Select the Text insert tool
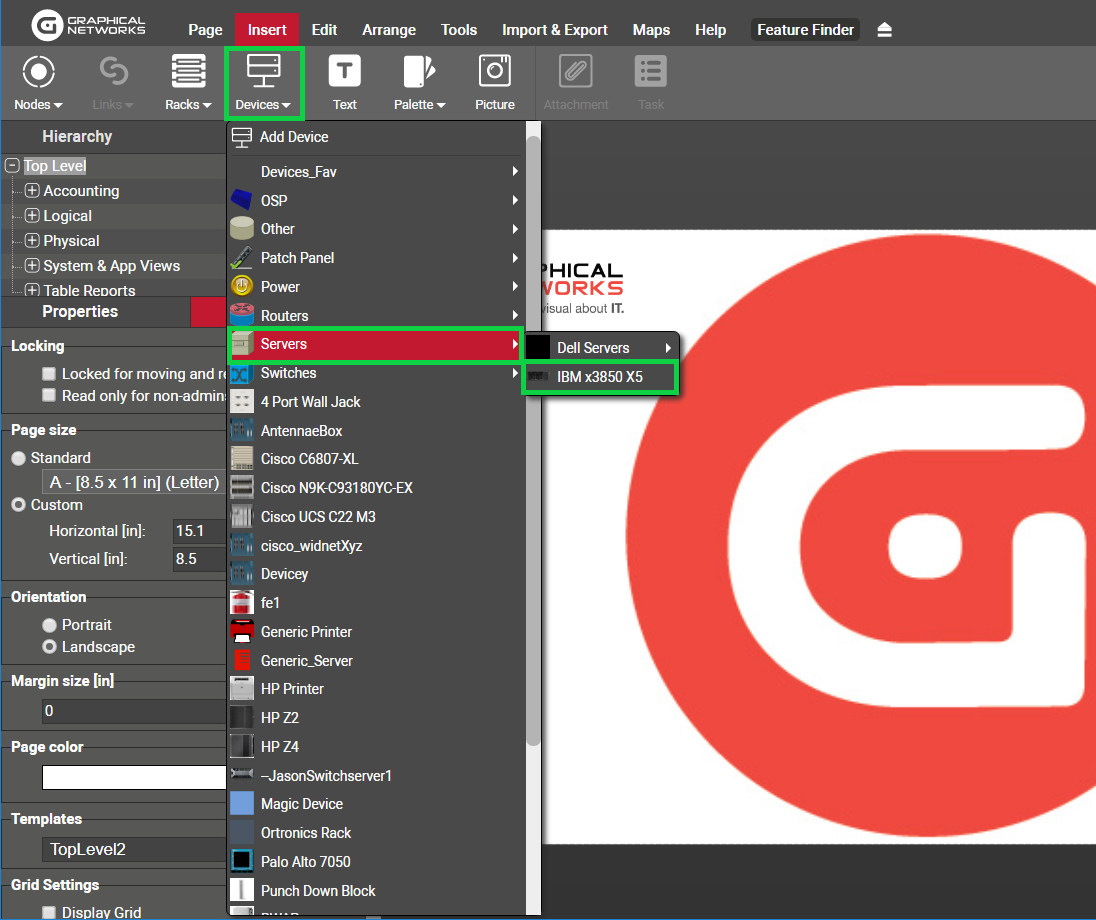The width and height of the screenshot is (1096, 920). [344, 73]
